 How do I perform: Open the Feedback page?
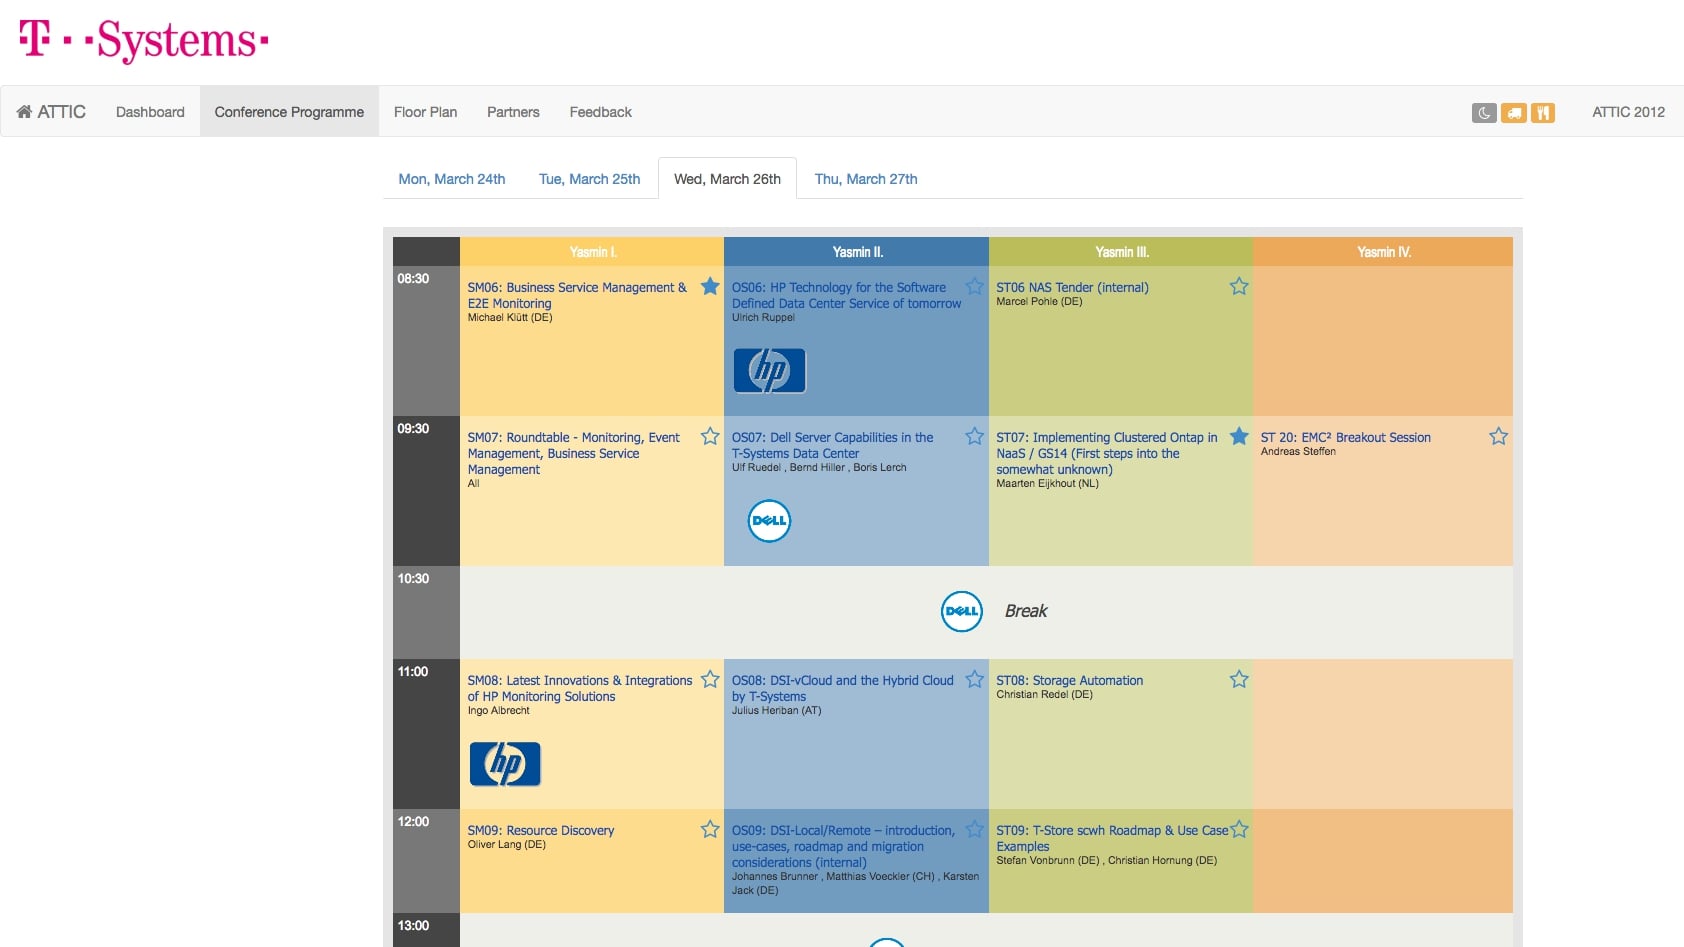coord(600,112)
